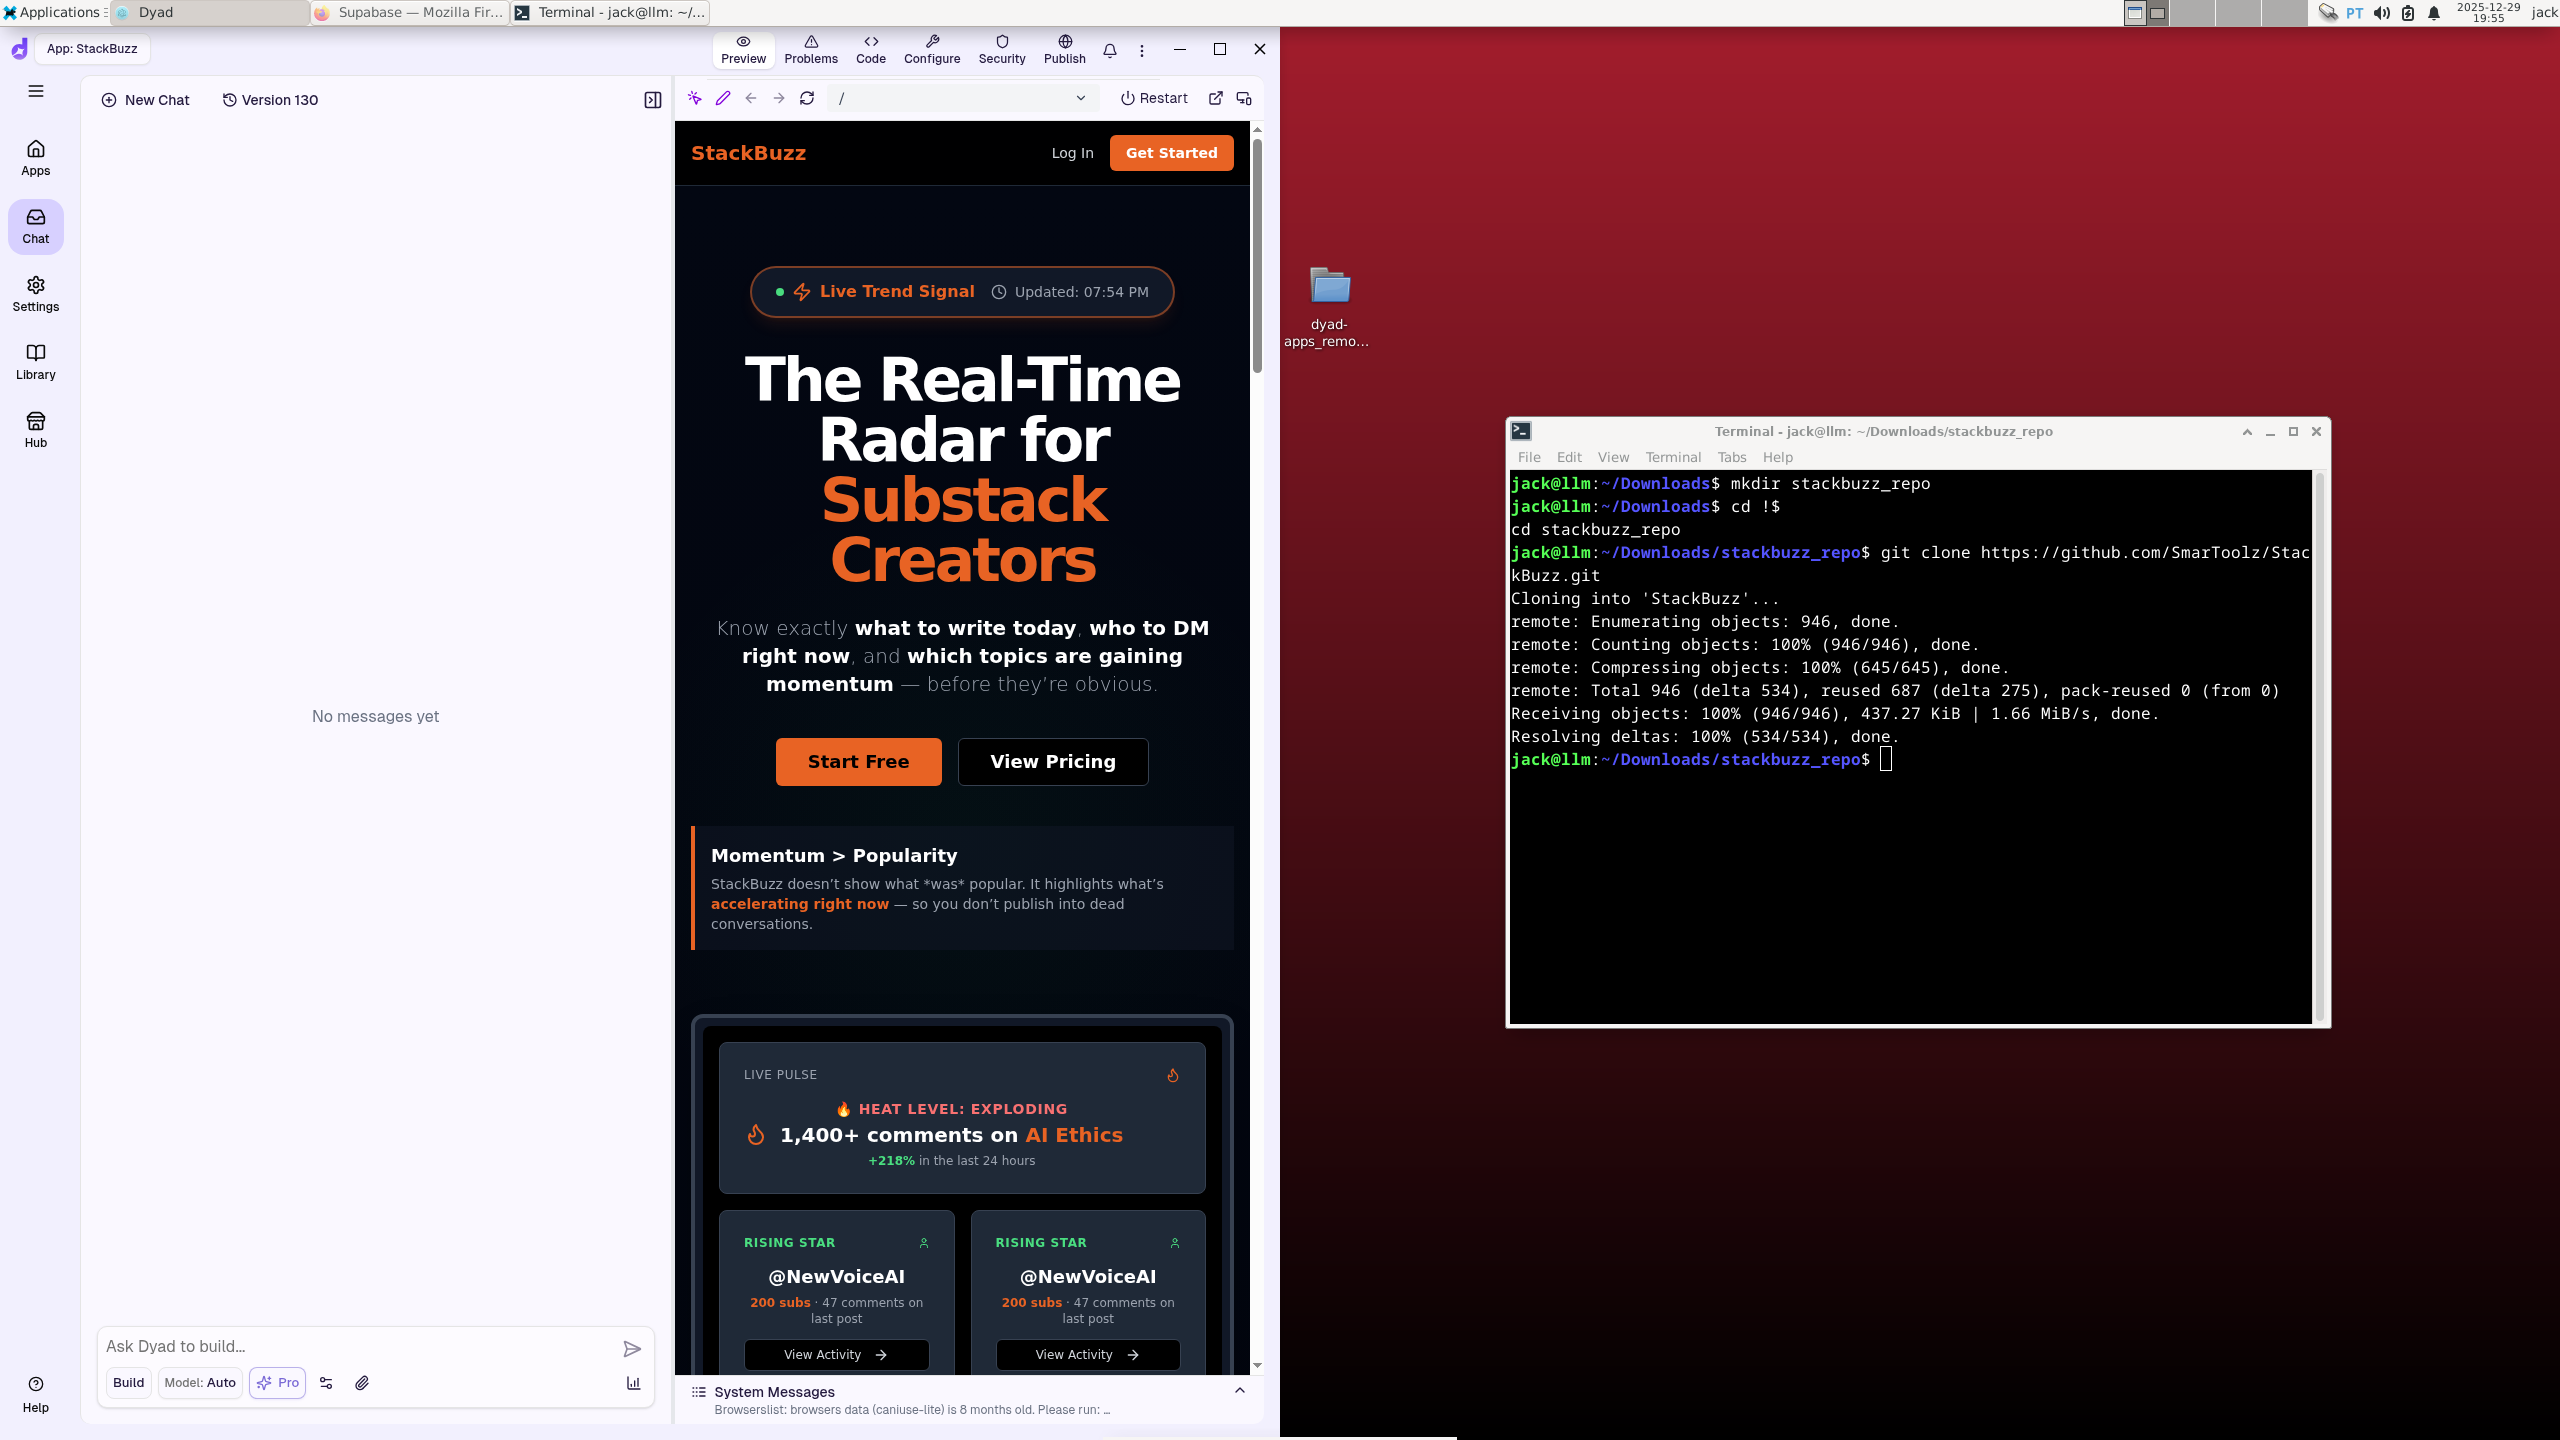This screenshot has width=2560, height=1440.
Task: Toggle device mode preview icon
Action: (x=1244, y=98)
